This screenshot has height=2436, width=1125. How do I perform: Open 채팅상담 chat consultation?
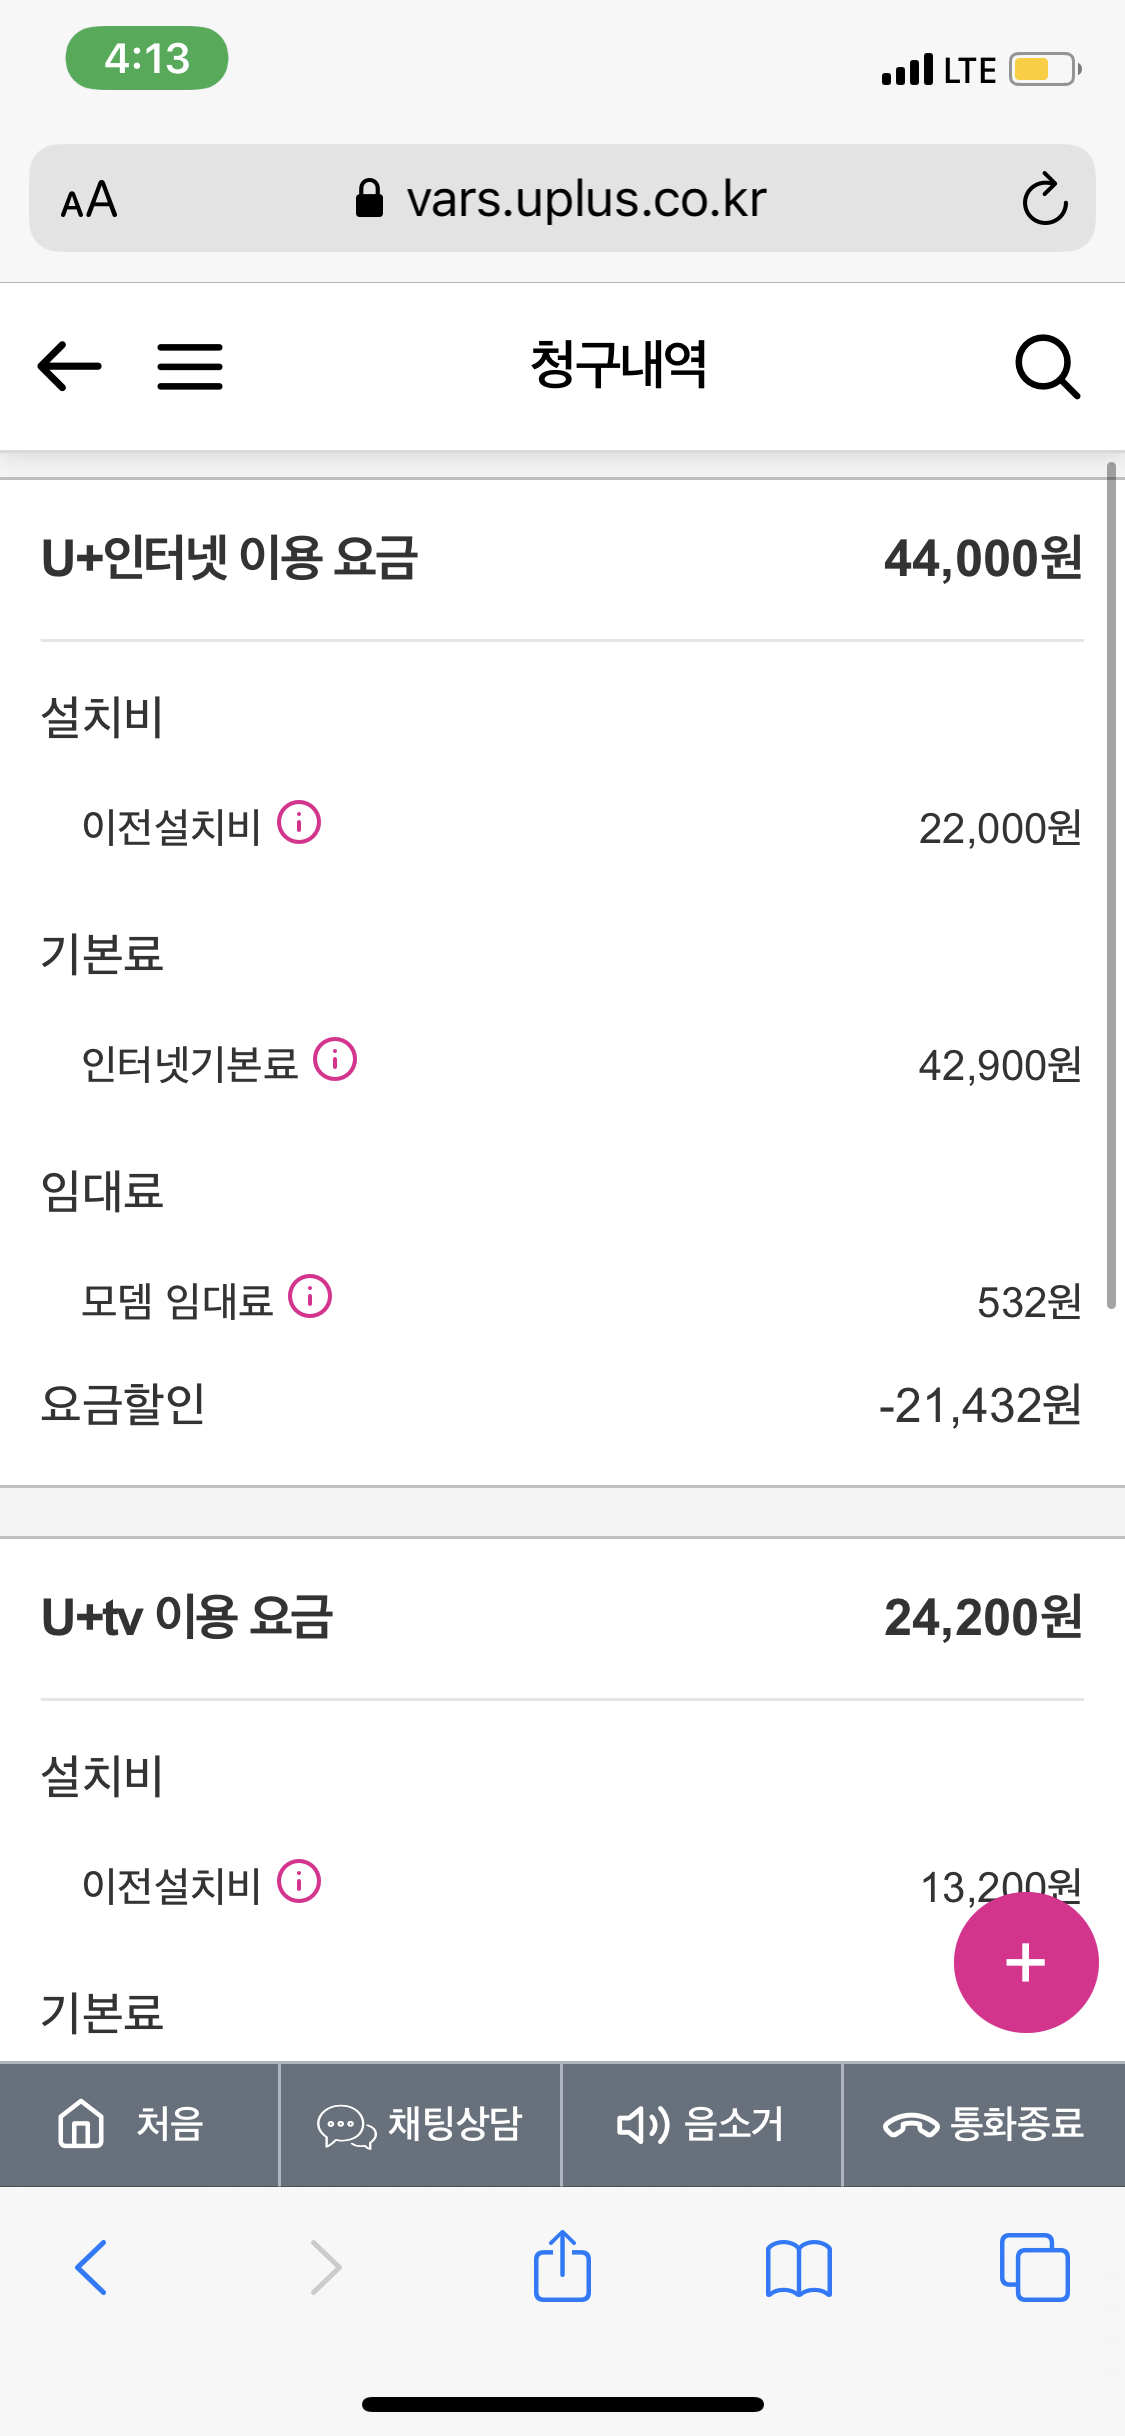click(x=420, y=2124)
